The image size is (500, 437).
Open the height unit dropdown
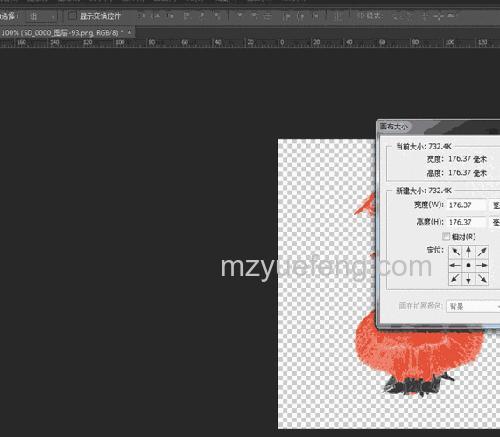tap(495, 222)
